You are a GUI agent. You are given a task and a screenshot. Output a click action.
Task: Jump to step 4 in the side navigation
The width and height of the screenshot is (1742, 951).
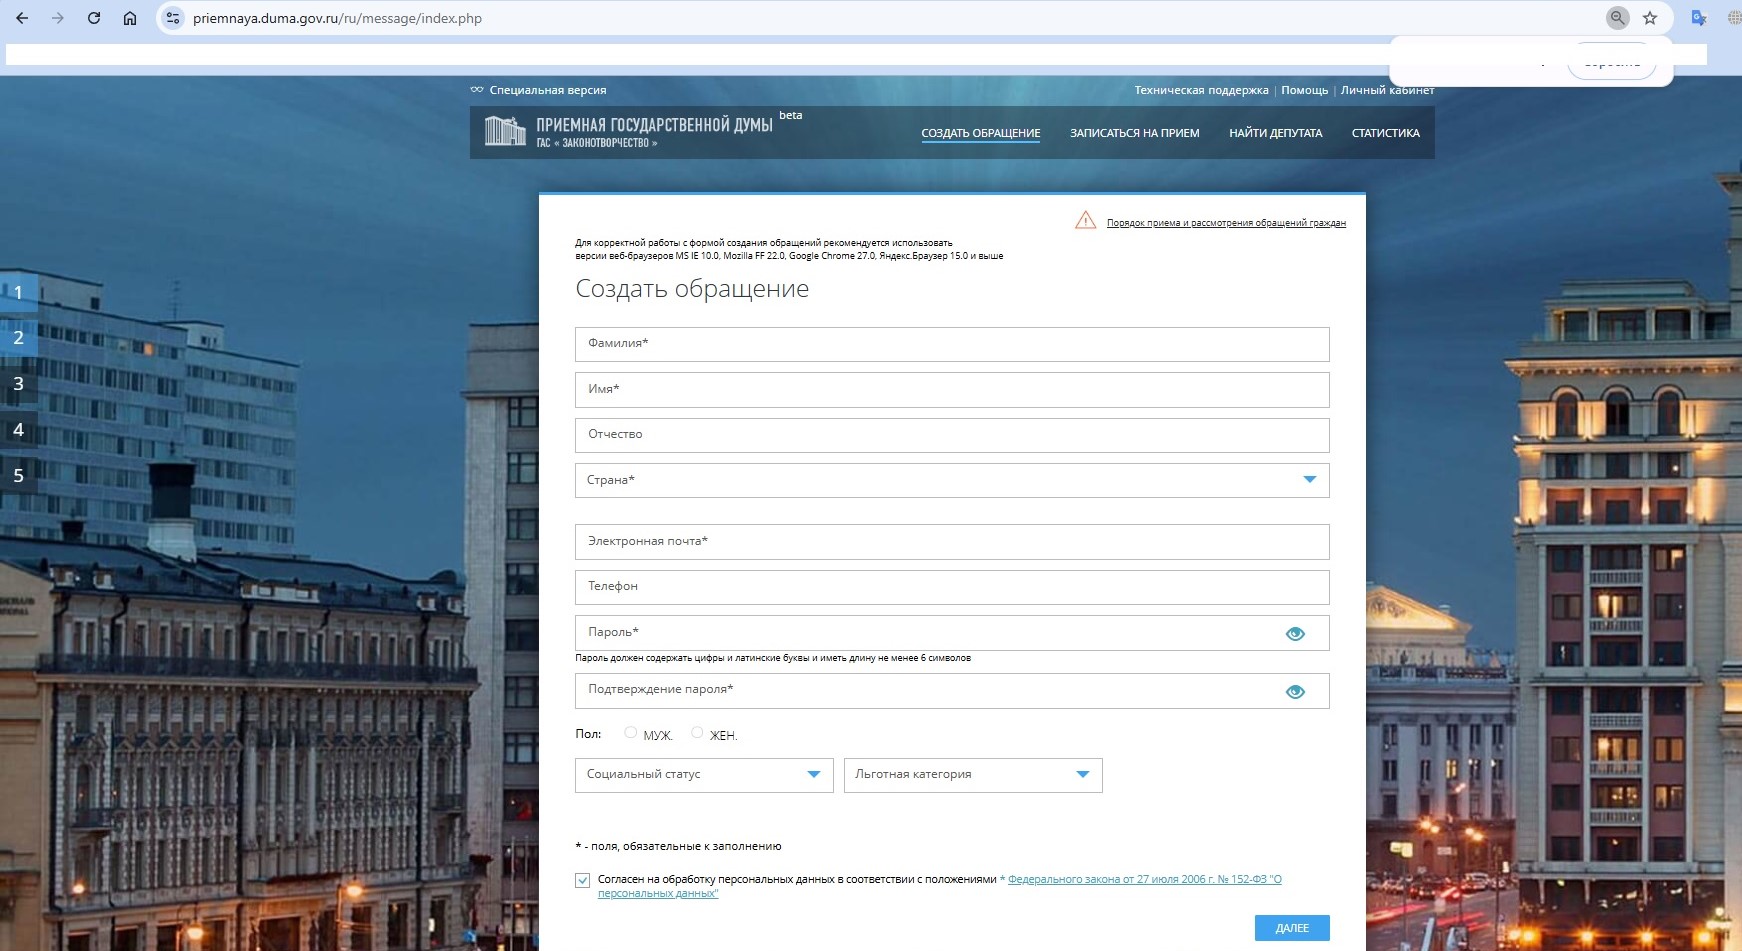(19, 430)
